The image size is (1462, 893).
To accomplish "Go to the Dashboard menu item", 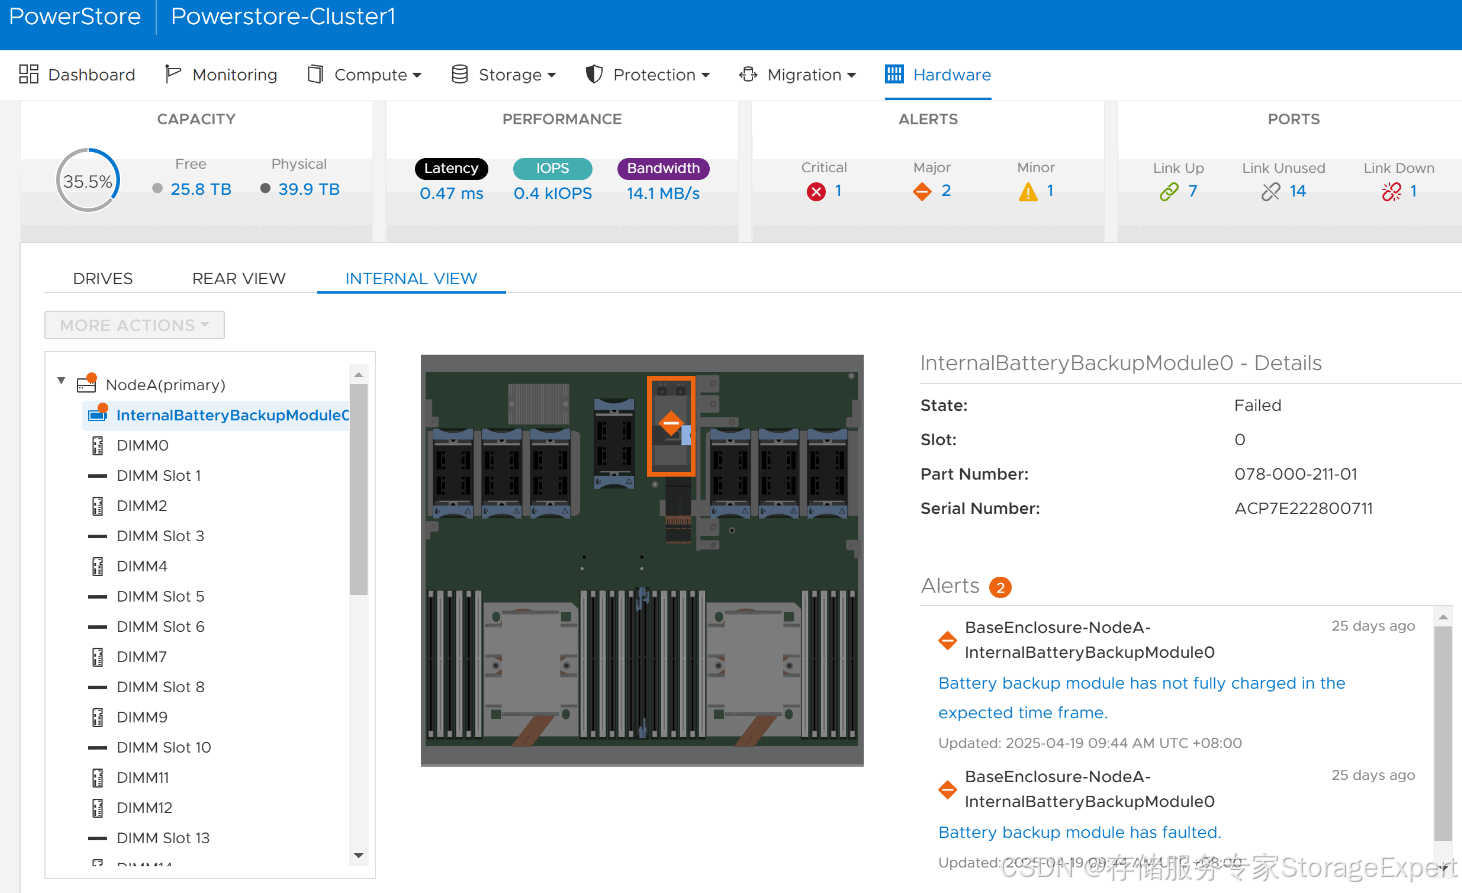I will click(x=77, y=75).
